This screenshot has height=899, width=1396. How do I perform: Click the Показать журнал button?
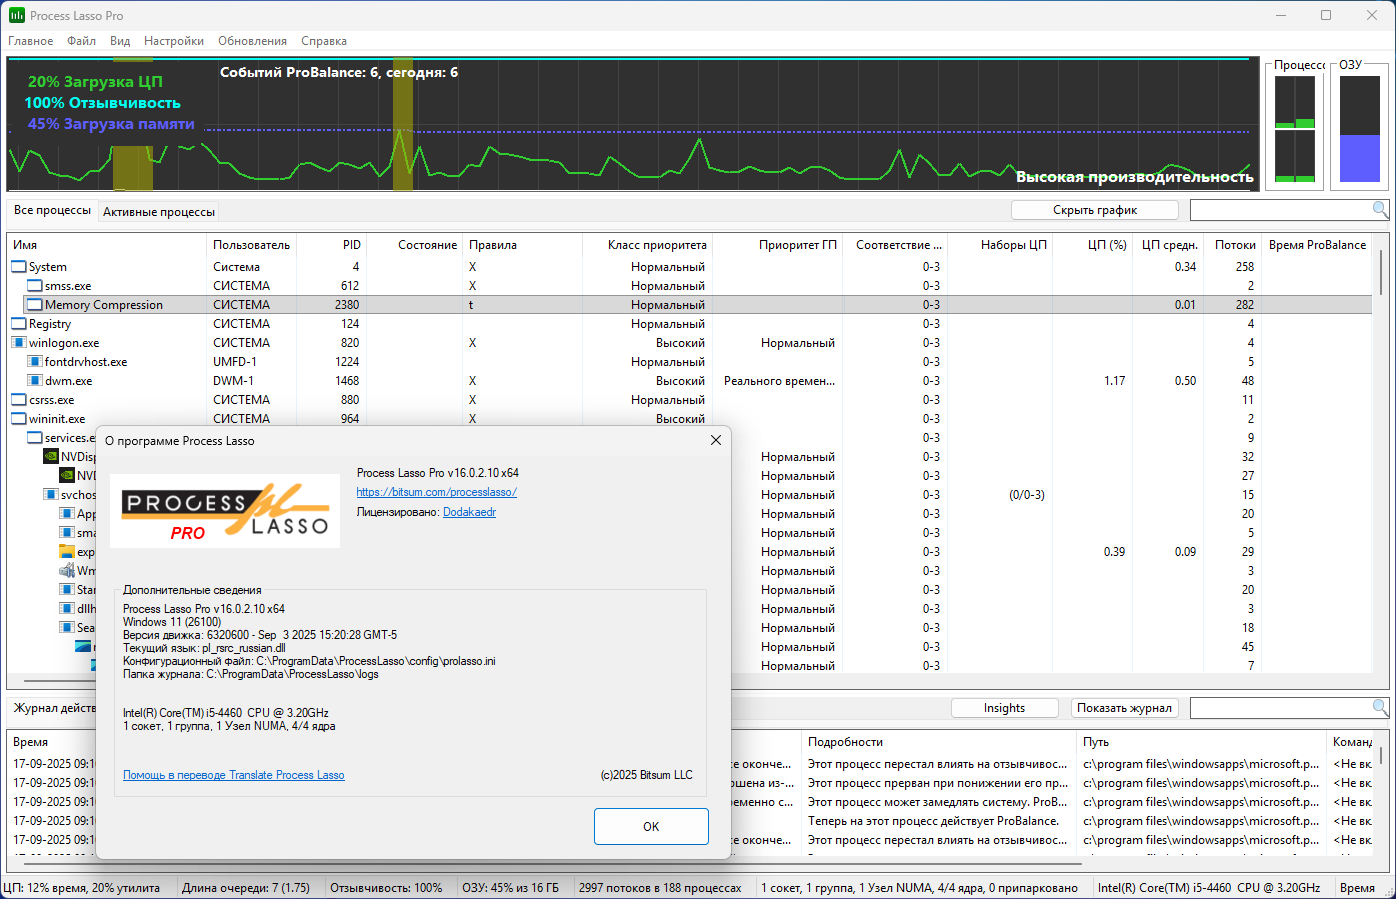click(1125, 708)
